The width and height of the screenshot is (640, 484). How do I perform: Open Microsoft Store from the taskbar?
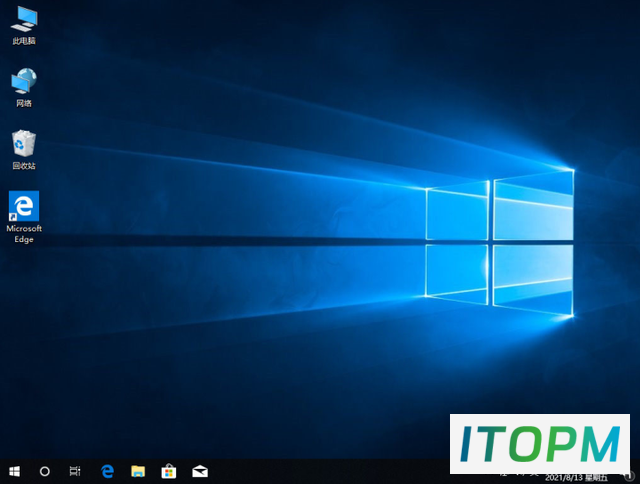[x=169, y=471]
